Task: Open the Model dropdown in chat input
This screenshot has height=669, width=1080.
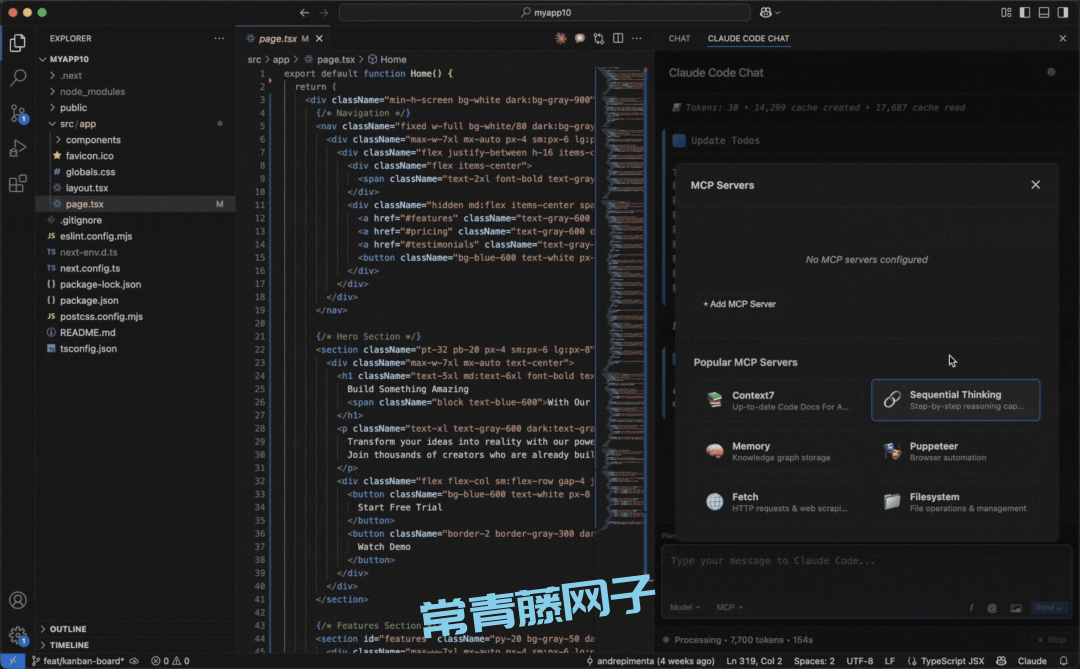Action: pyautogui.click(x=684, y=608)
